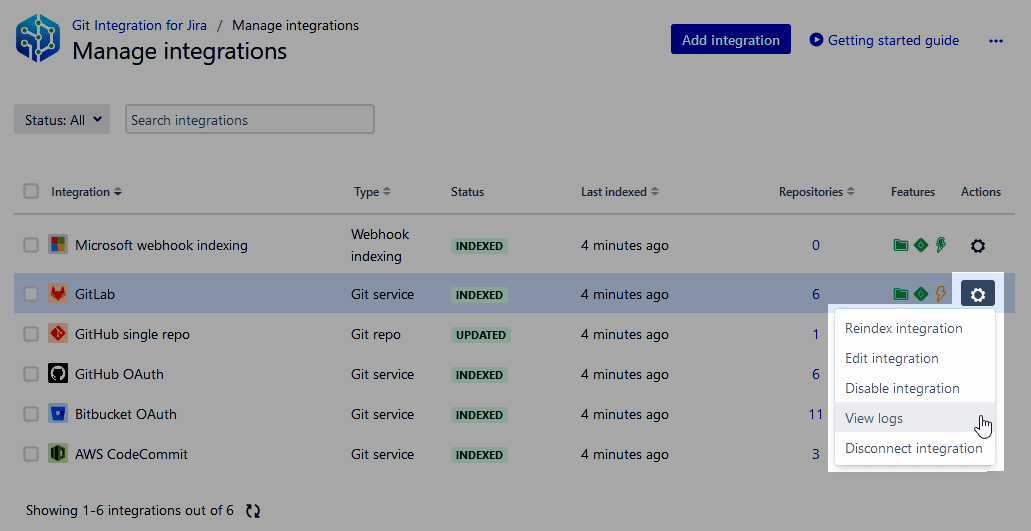Click the refresh icon beside integrations count

click(x=253, y=511)
